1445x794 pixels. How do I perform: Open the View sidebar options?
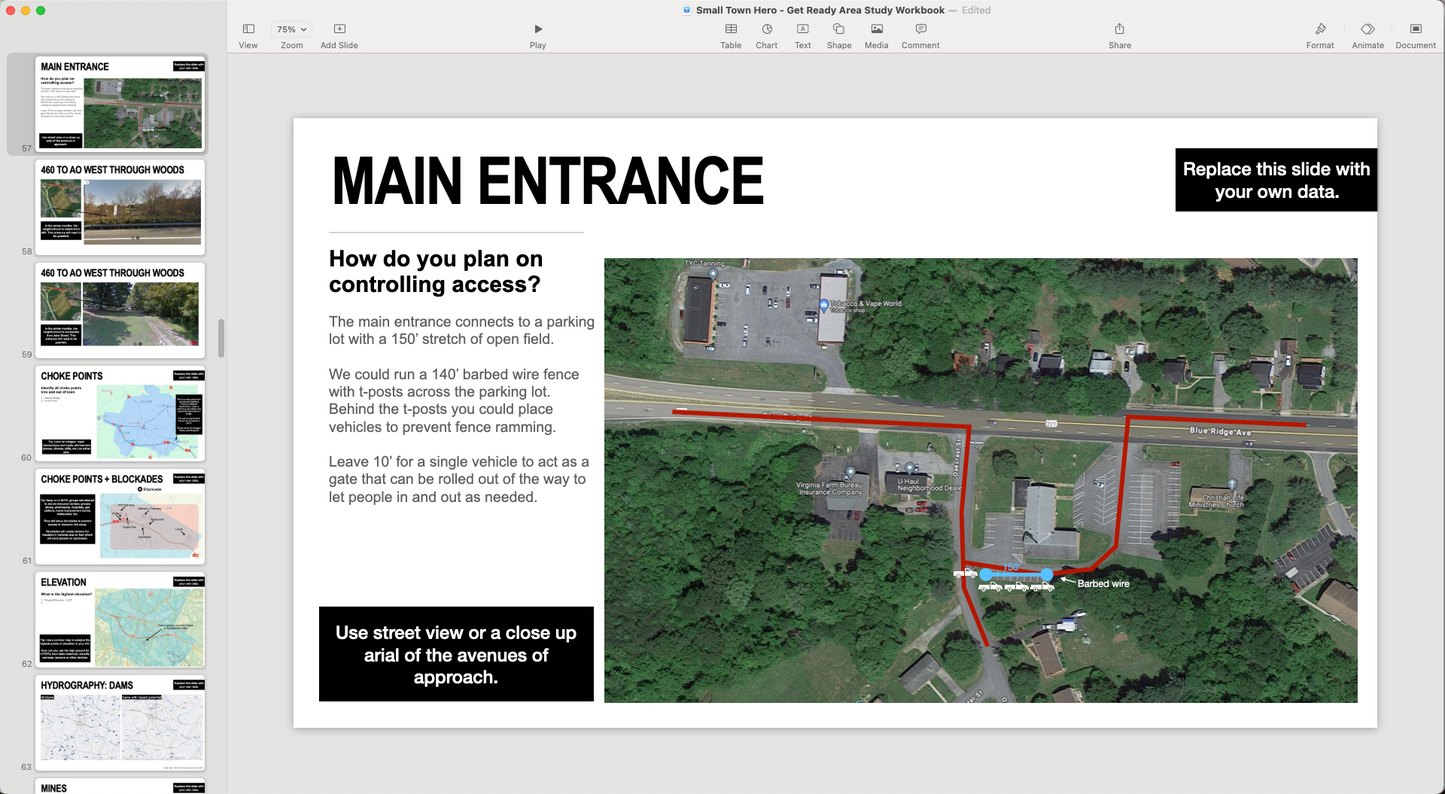click(248, 35)
